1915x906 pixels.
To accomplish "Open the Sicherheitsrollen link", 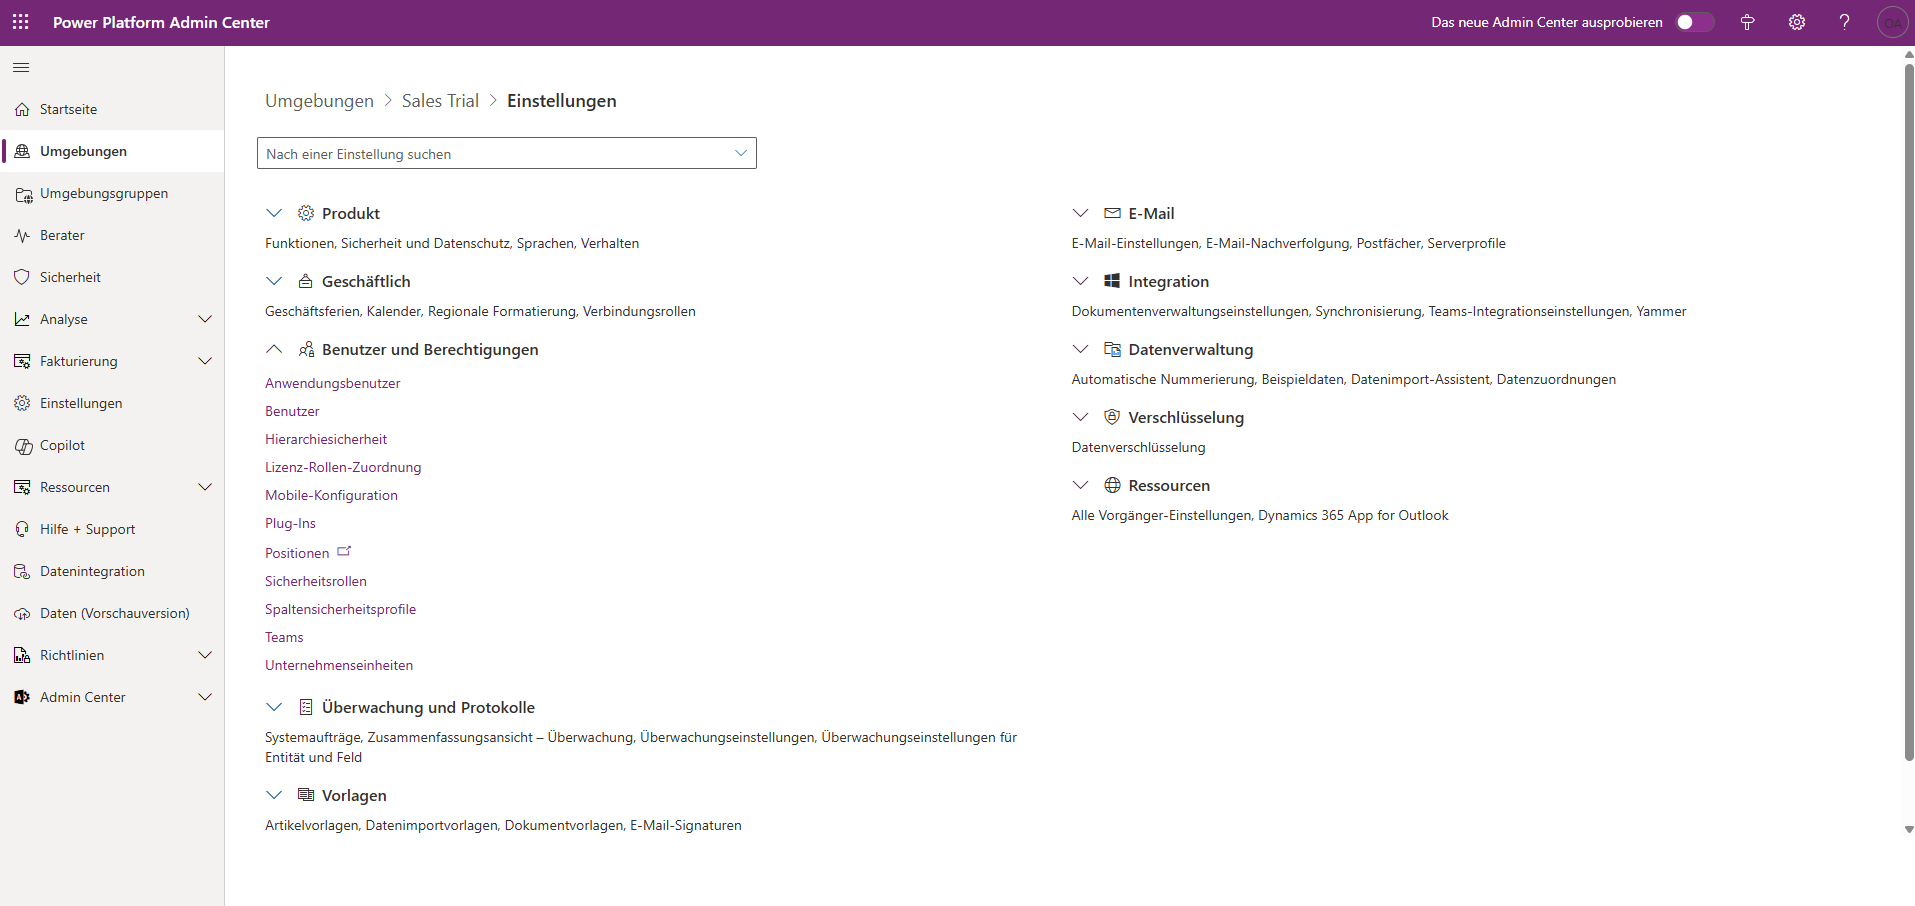I will (x=316, y=581).
